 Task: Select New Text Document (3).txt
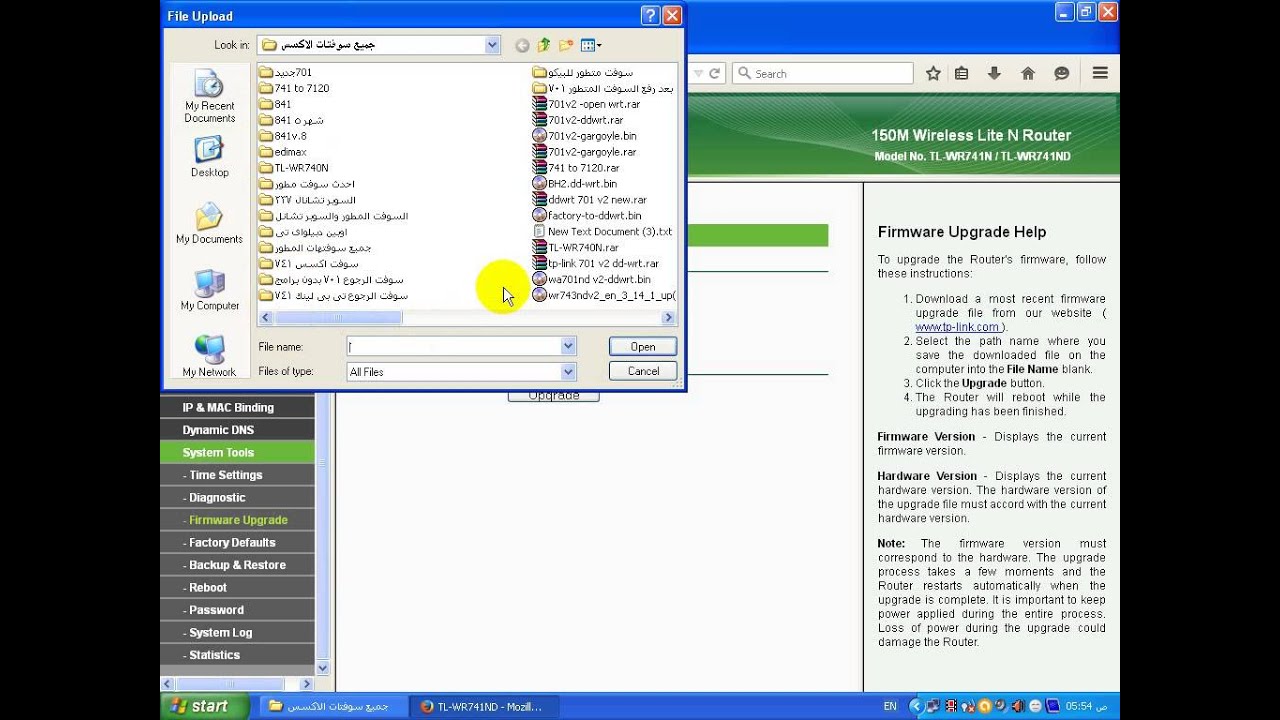(x=603, y=232)
